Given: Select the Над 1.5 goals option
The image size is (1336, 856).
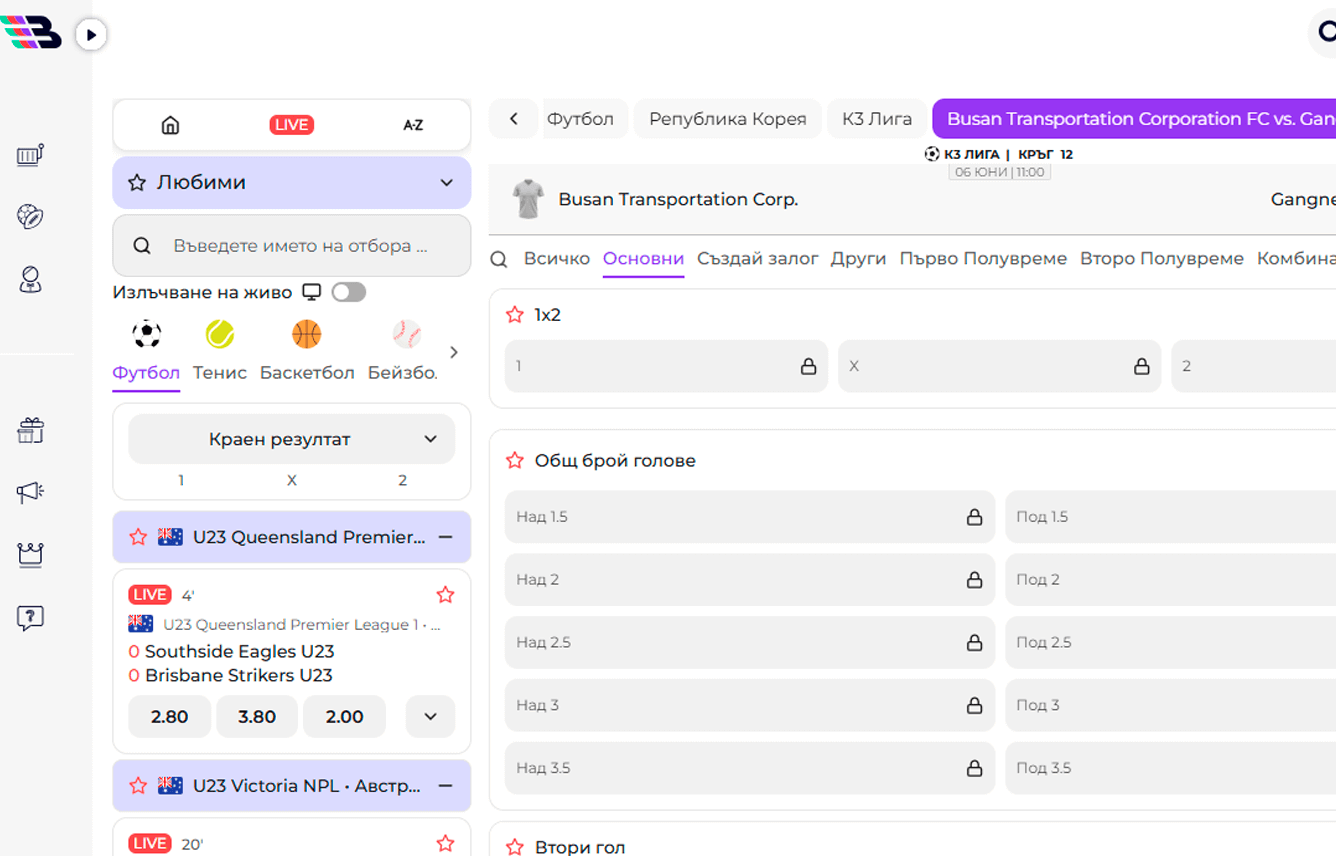Looking at the screenshot, I should [x=750, y=517].
